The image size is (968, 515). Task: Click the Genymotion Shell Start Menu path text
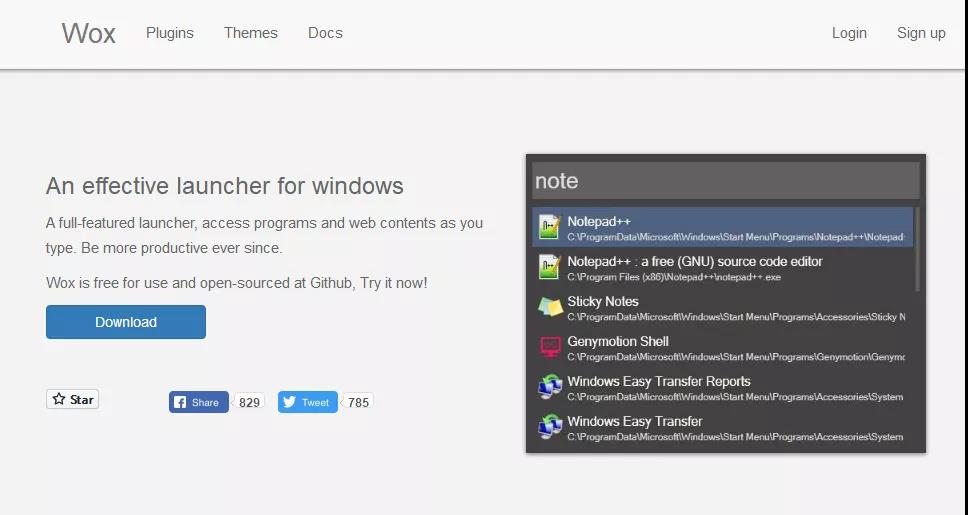click(736, 357)
